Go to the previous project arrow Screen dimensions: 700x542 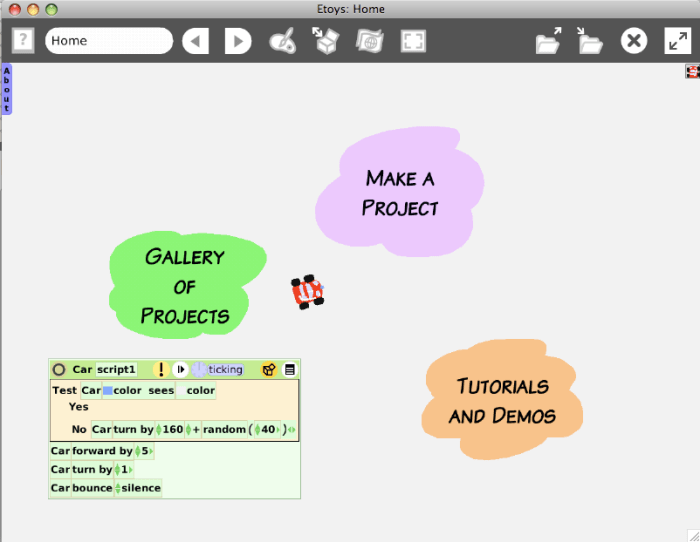(x=196, y=41)
